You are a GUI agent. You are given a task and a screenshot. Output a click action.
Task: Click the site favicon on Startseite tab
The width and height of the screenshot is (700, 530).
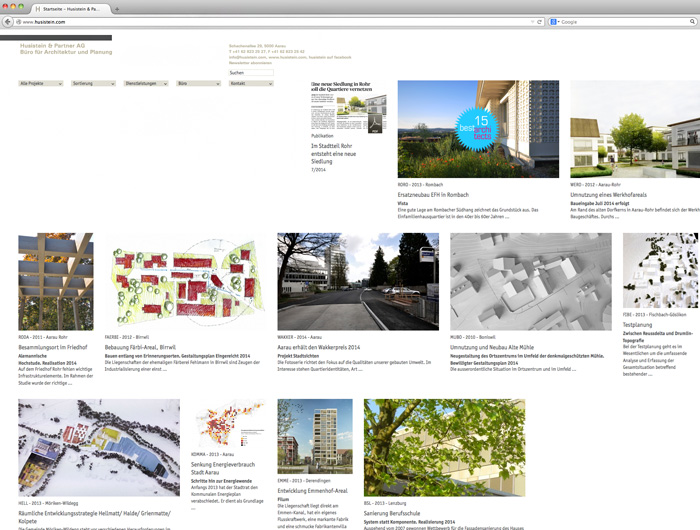pos(38,8)
